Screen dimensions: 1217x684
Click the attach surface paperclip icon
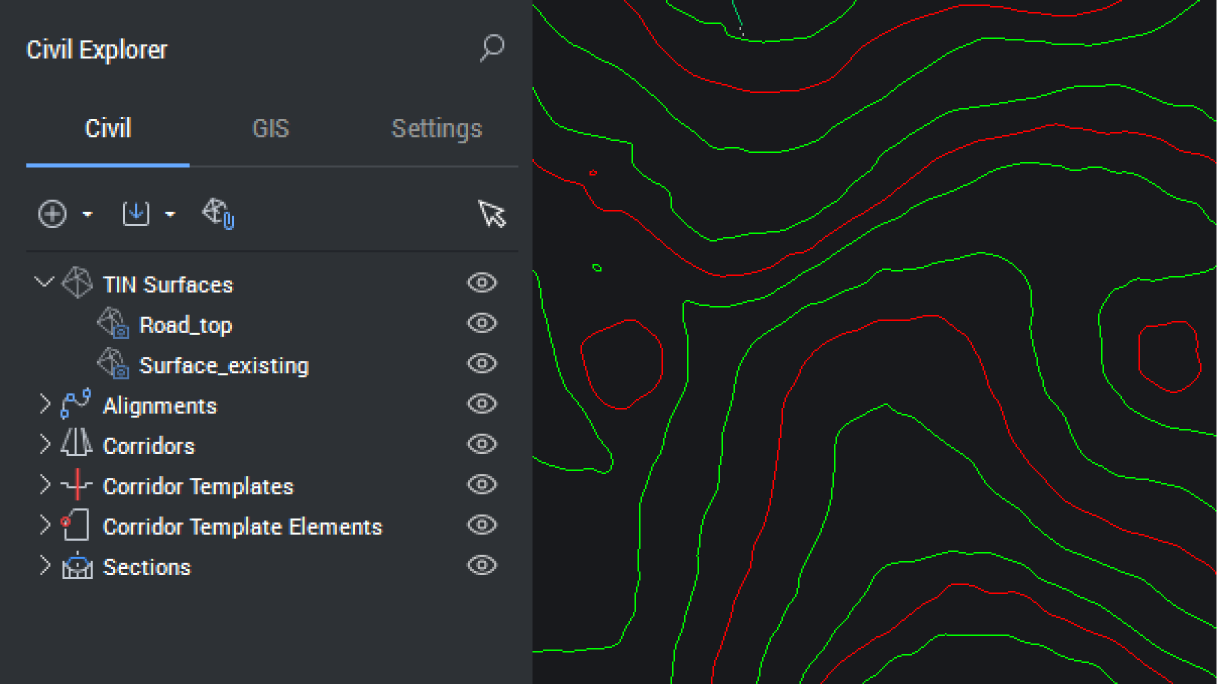tap(218, 213)
